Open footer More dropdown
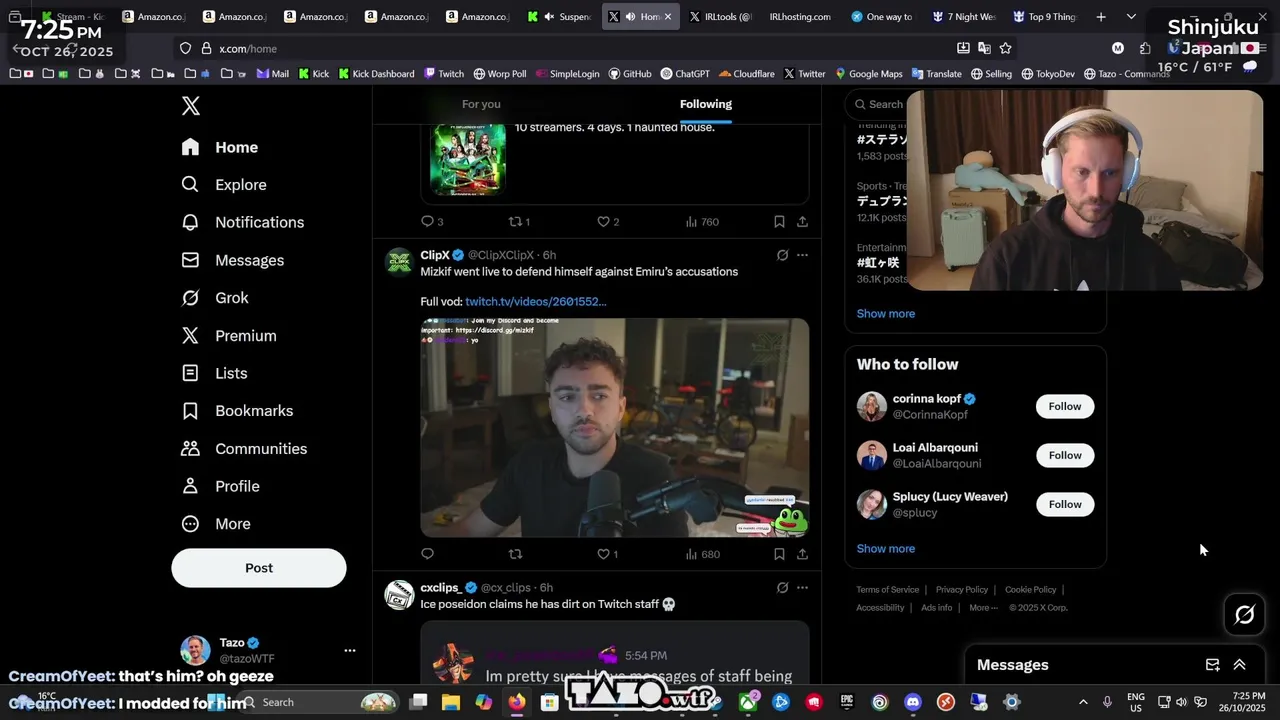Viewport: 1280px width, 720px height. click(x=983, y=607)
